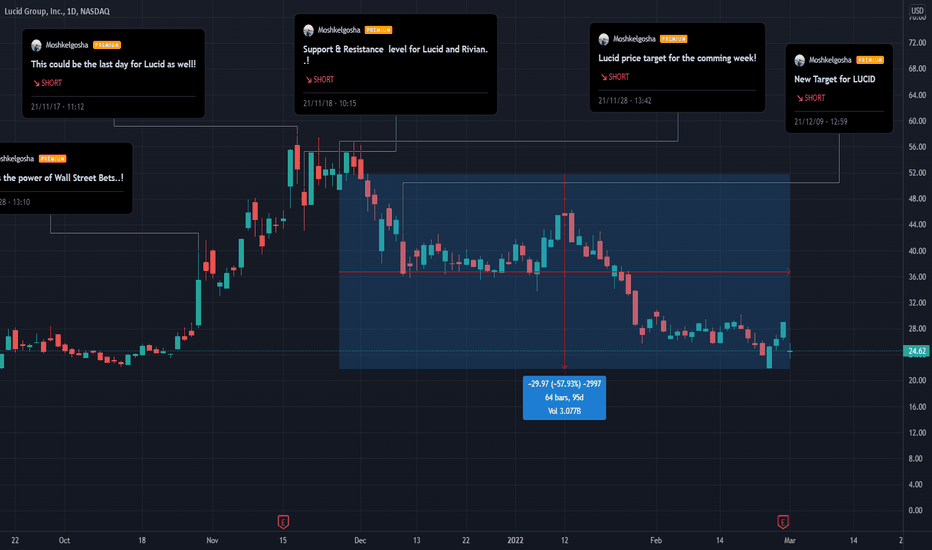Click the "Oct" label on the time axis
932x550 pixels.
click(64, 540)
